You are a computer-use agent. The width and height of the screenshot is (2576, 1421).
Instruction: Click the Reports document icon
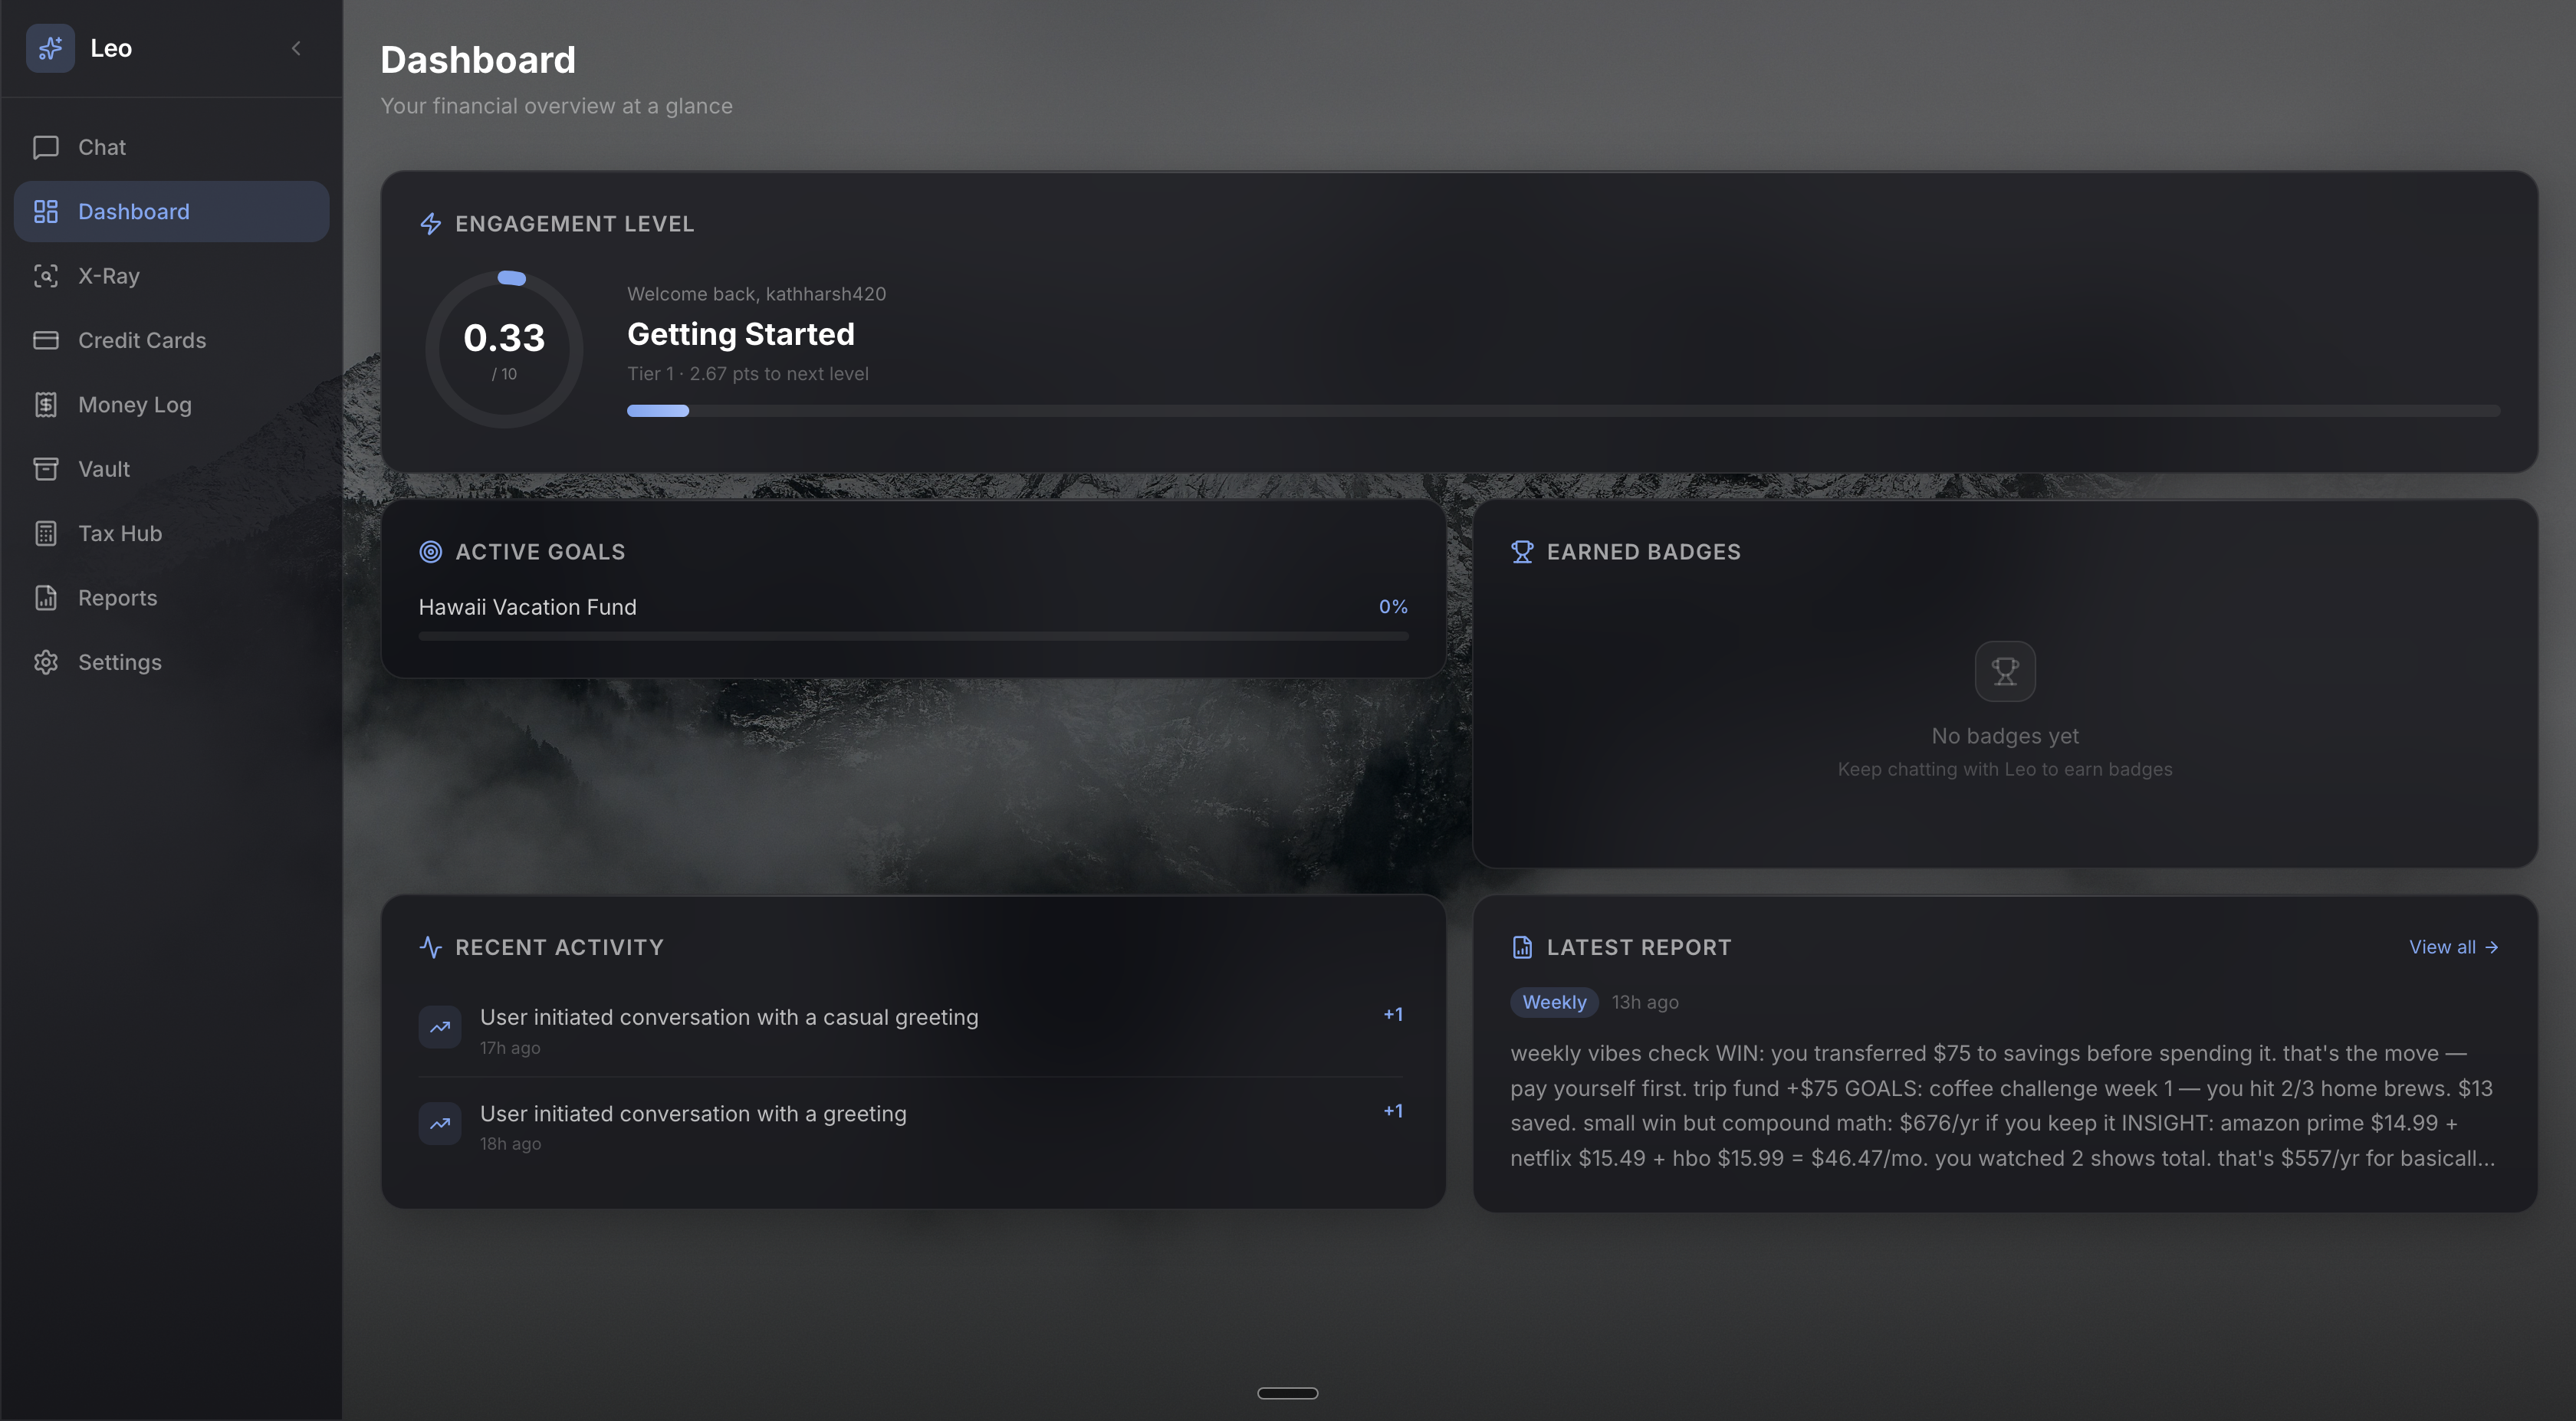[x=46, y=598]
